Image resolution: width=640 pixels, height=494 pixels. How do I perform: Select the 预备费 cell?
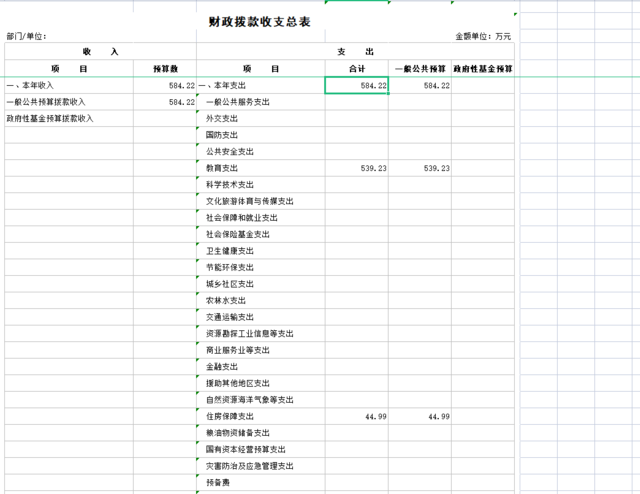coord(218,482)
